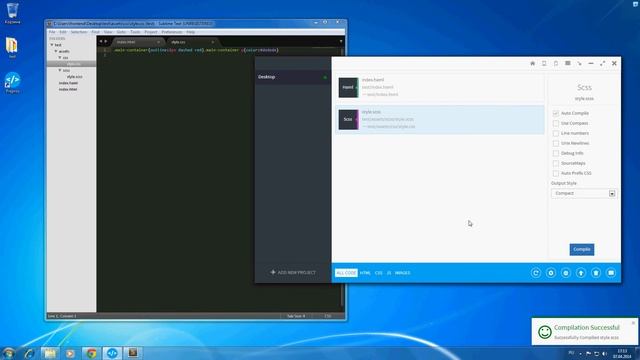Switch to style.css tab in Sublime

point(191,42)
